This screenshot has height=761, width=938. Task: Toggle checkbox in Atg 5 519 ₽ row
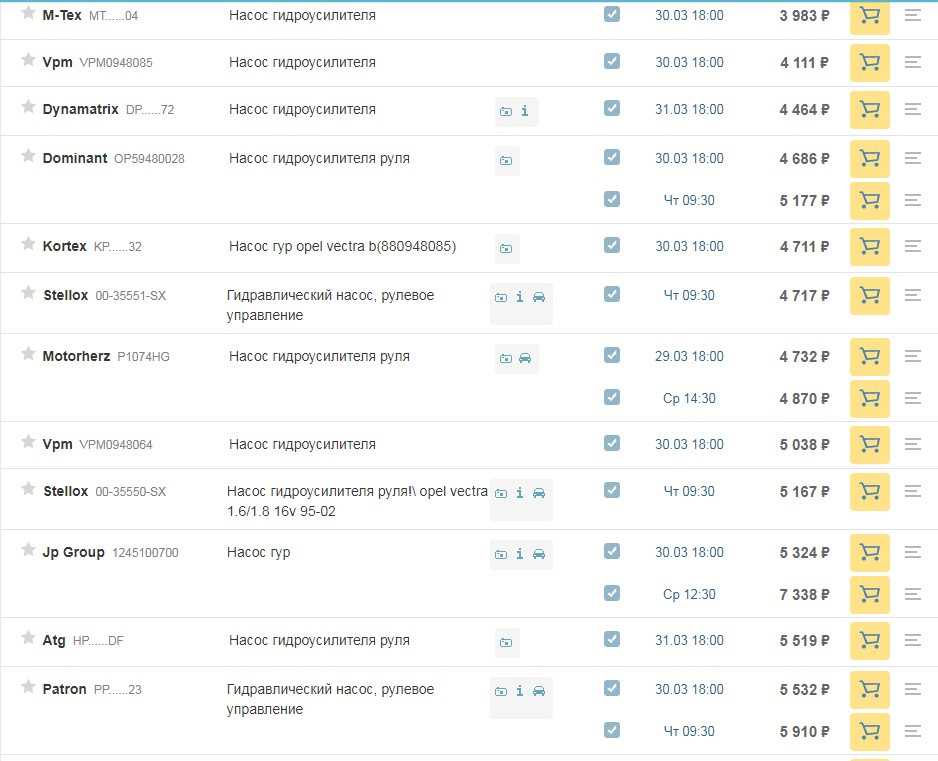pos(612,640)
